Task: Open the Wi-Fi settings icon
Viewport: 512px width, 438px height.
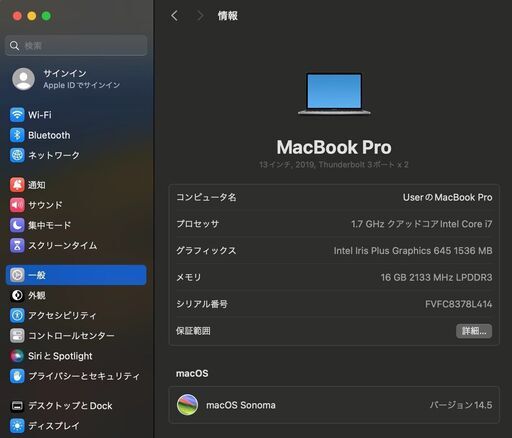Action: coord(17,115)
